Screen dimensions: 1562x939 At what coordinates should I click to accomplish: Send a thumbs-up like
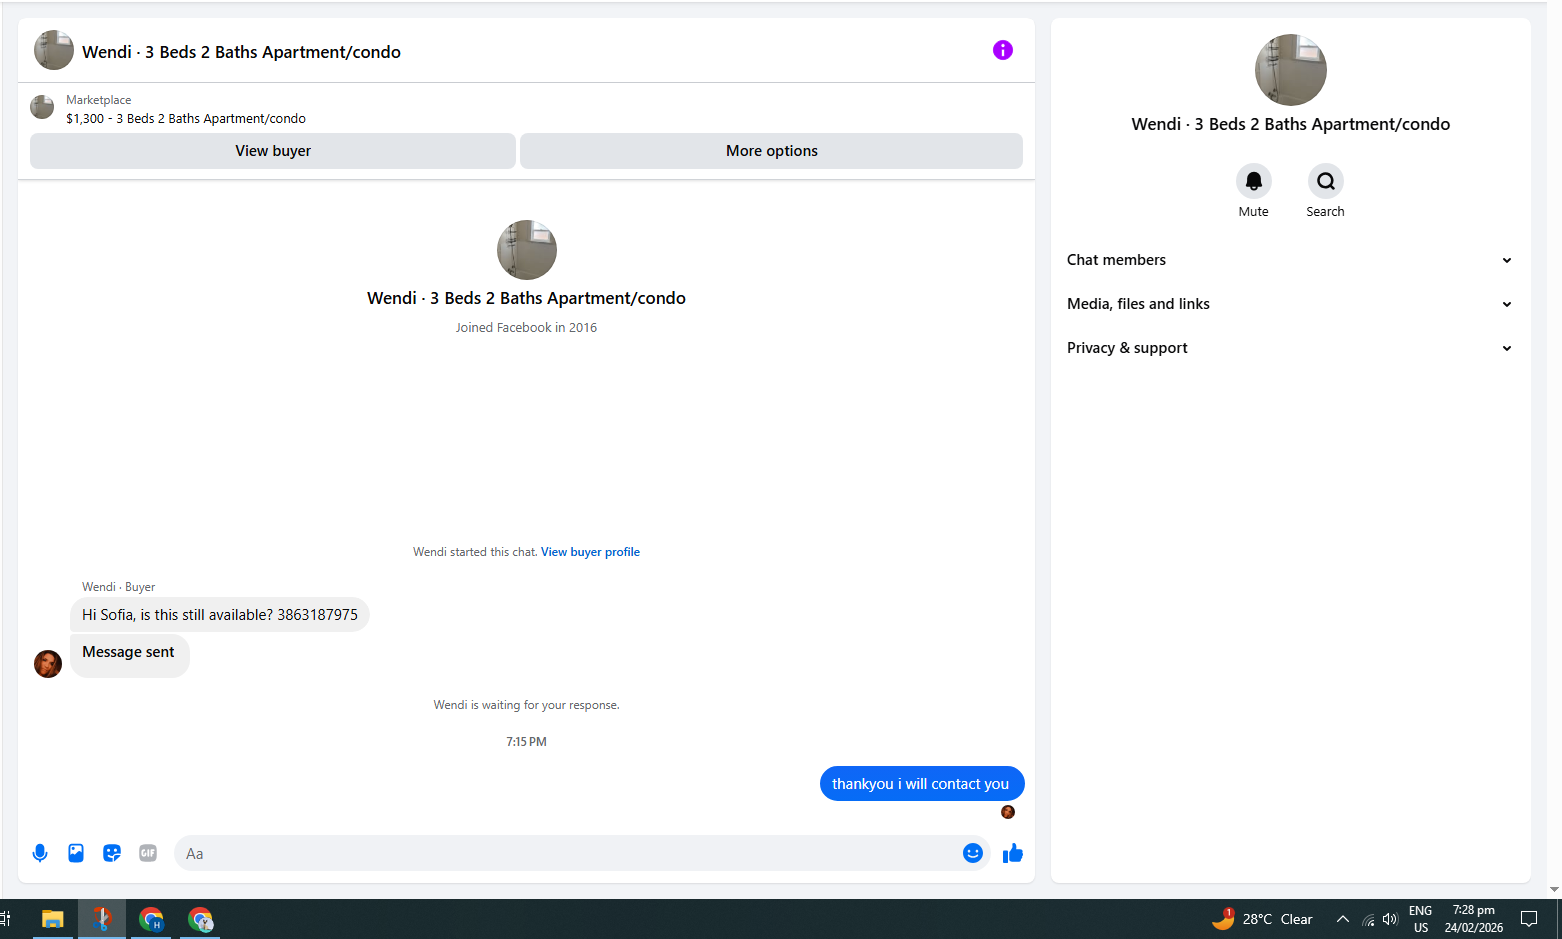point(1013,853)
